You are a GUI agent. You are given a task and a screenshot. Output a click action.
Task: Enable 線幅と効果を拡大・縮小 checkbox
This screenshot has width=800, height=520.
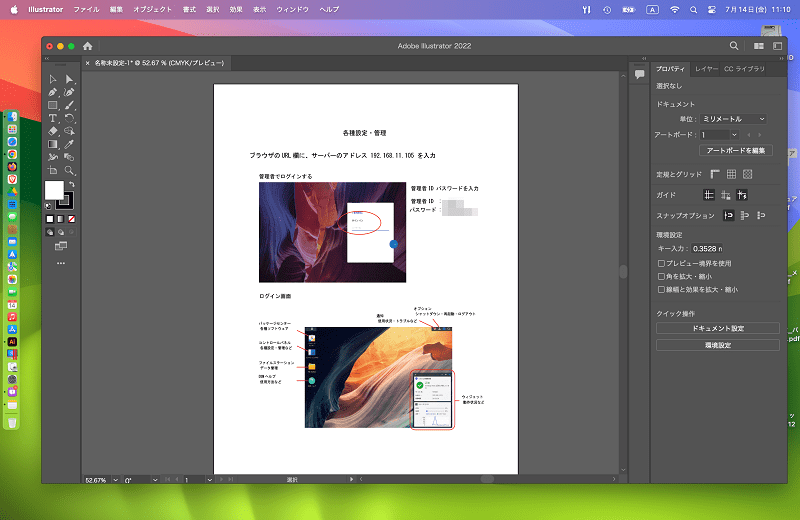point(661,289)
